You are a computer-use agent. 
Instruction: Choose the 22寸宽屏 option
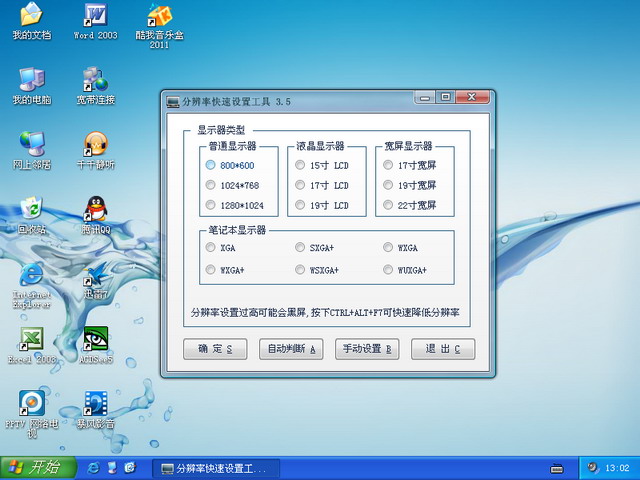pyautogui.click(x=410, y=205)
